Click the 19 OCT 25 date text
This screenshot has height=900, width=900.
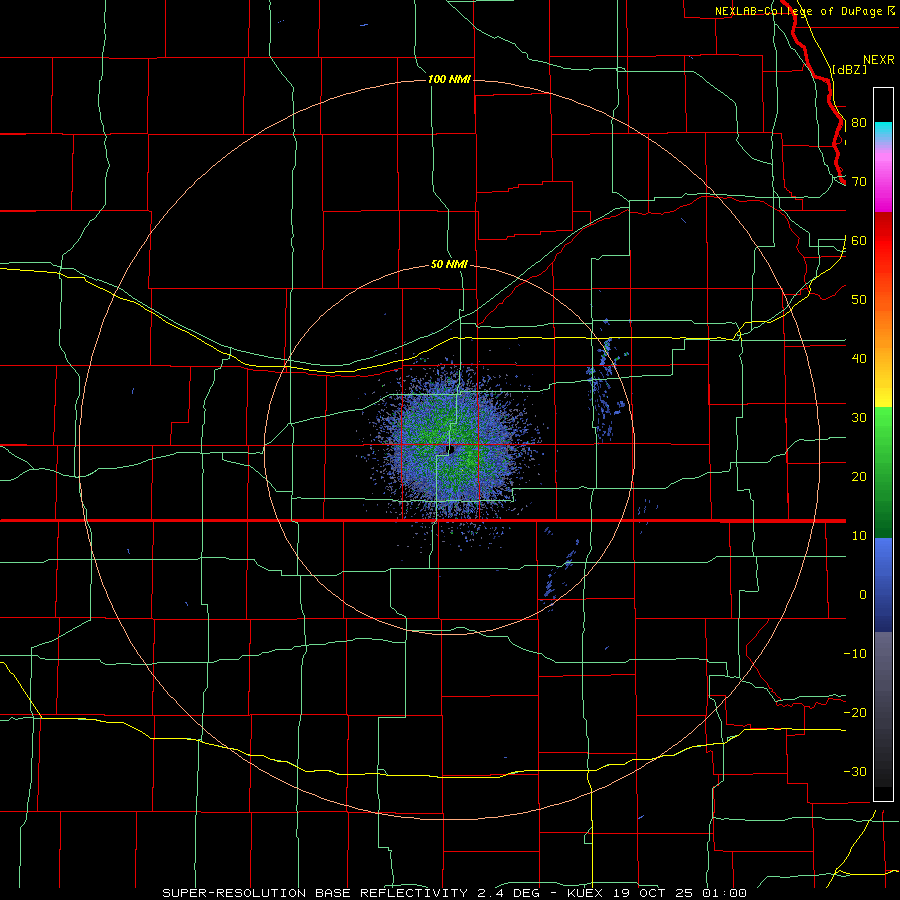(654, 893)
